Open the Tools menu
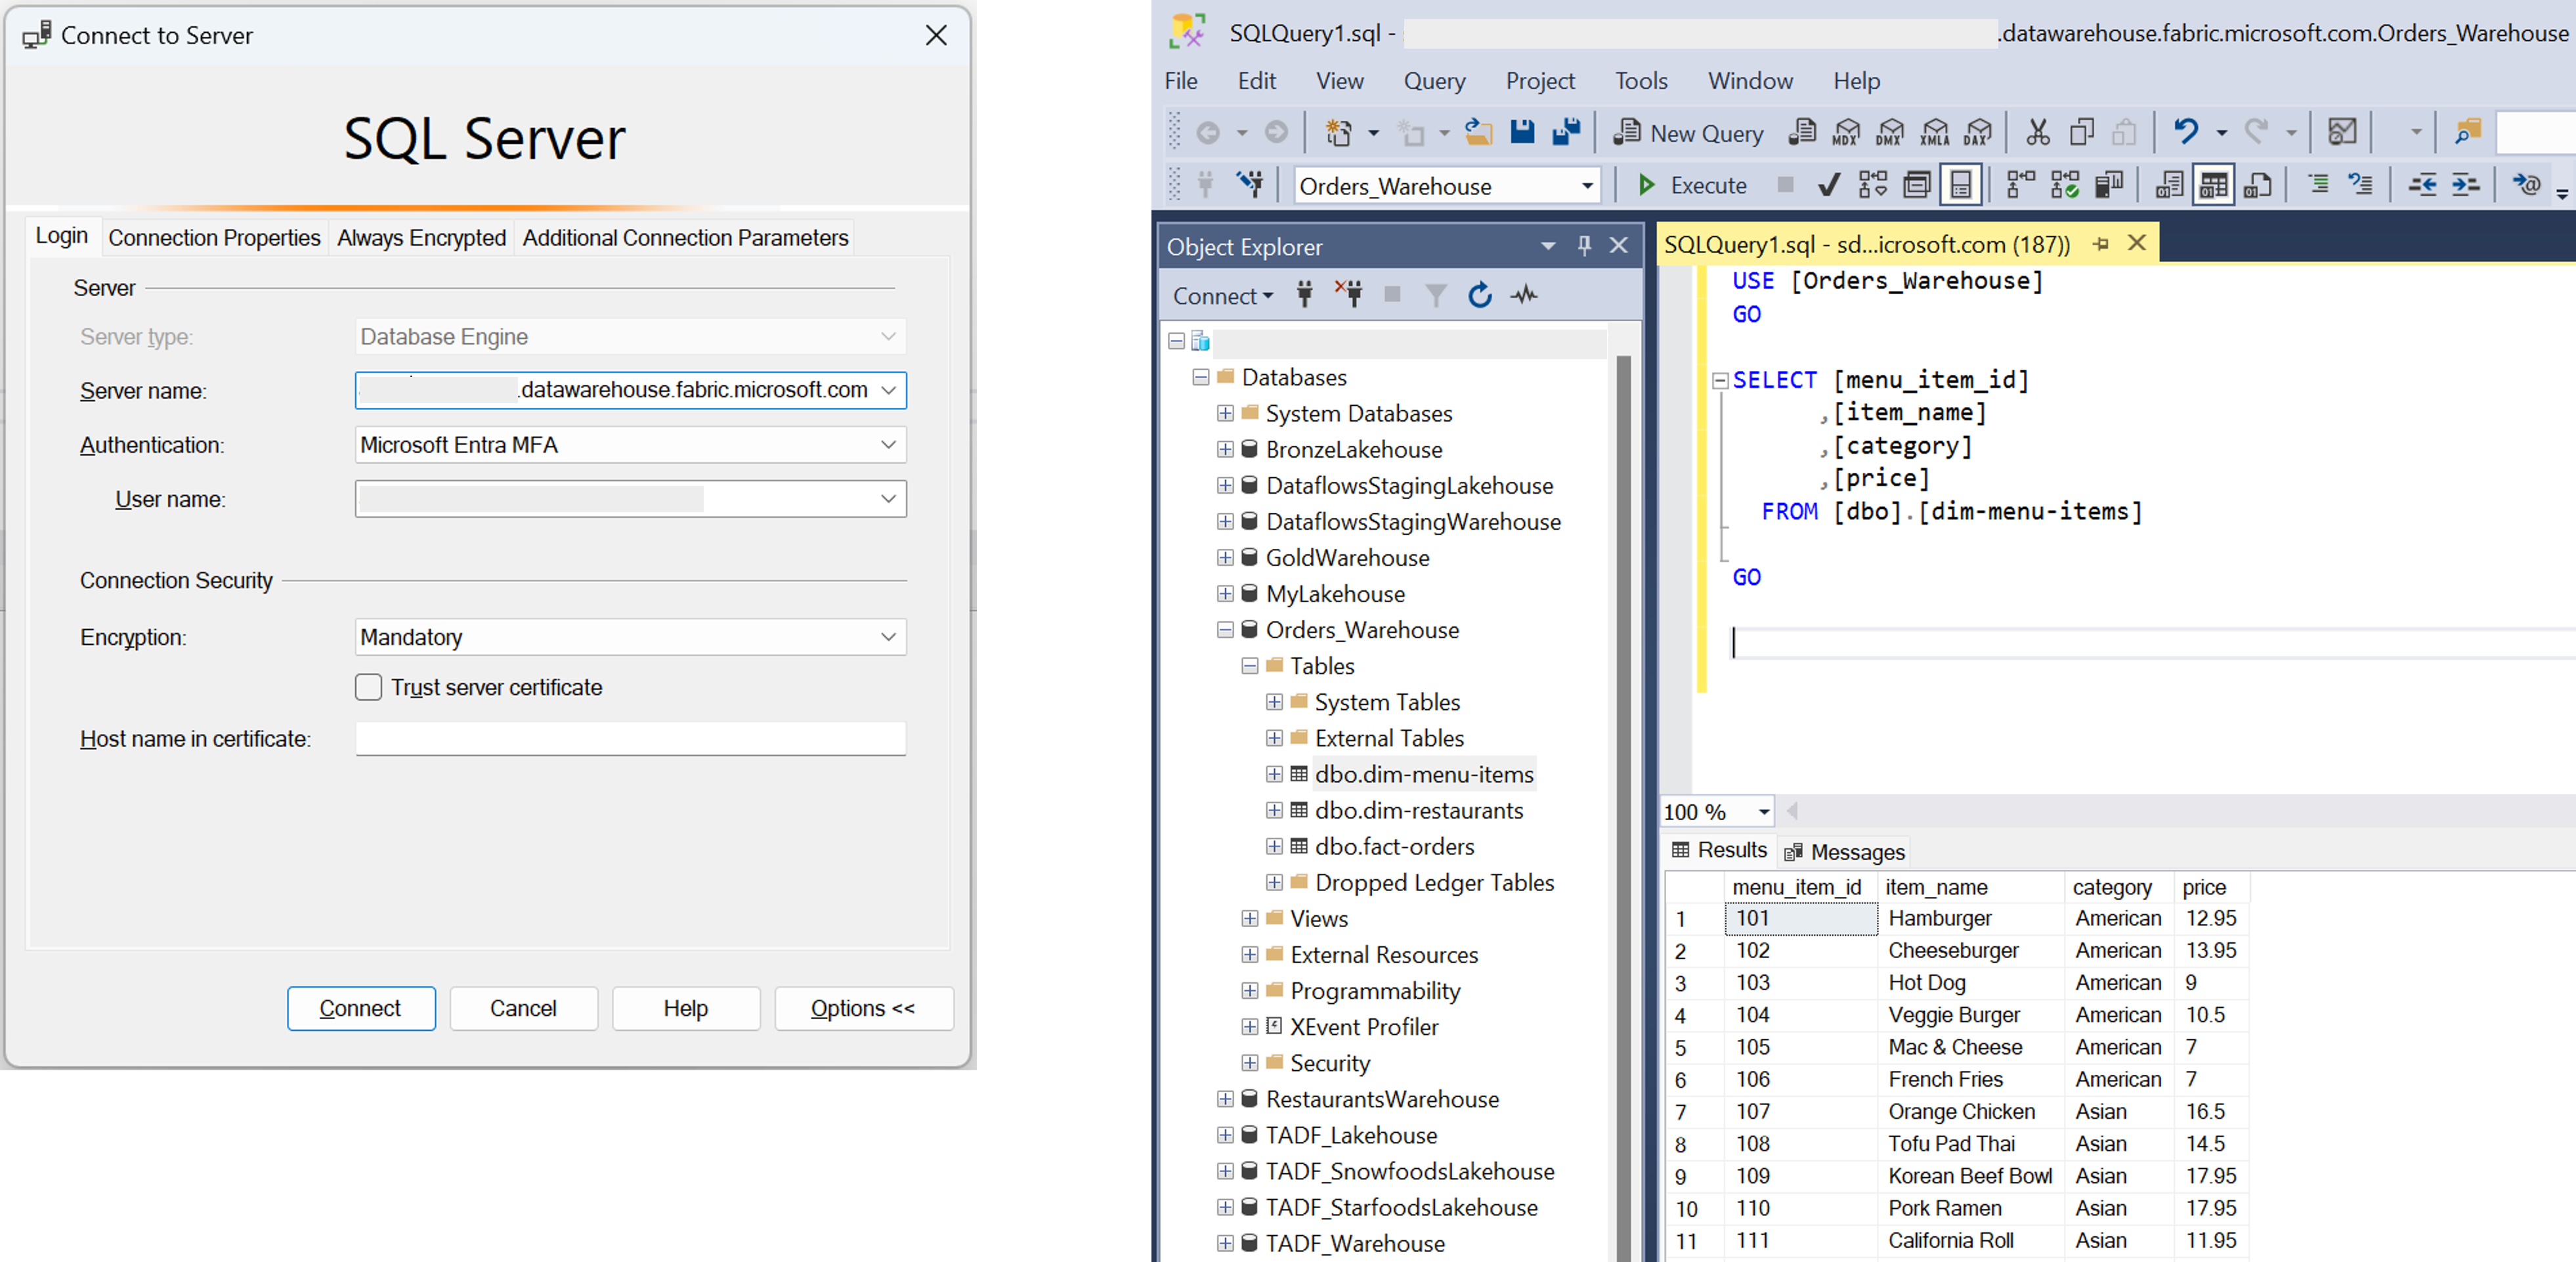 point(1641,81)
